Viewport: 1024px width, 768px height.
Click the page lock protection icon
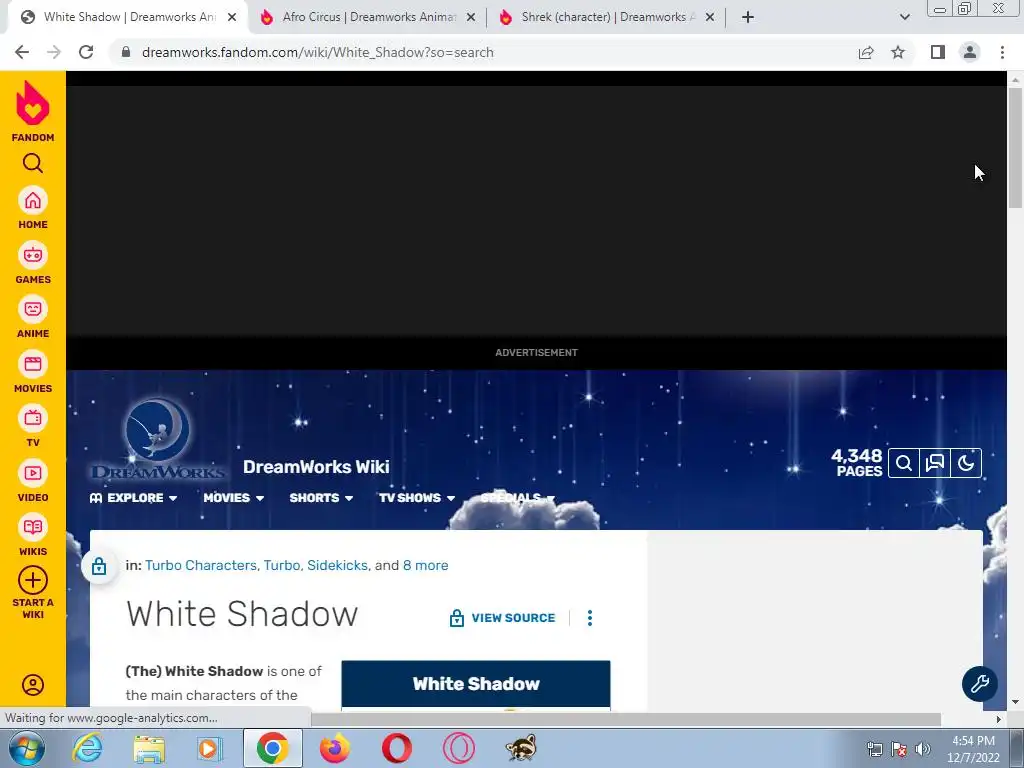pos(99,566)
